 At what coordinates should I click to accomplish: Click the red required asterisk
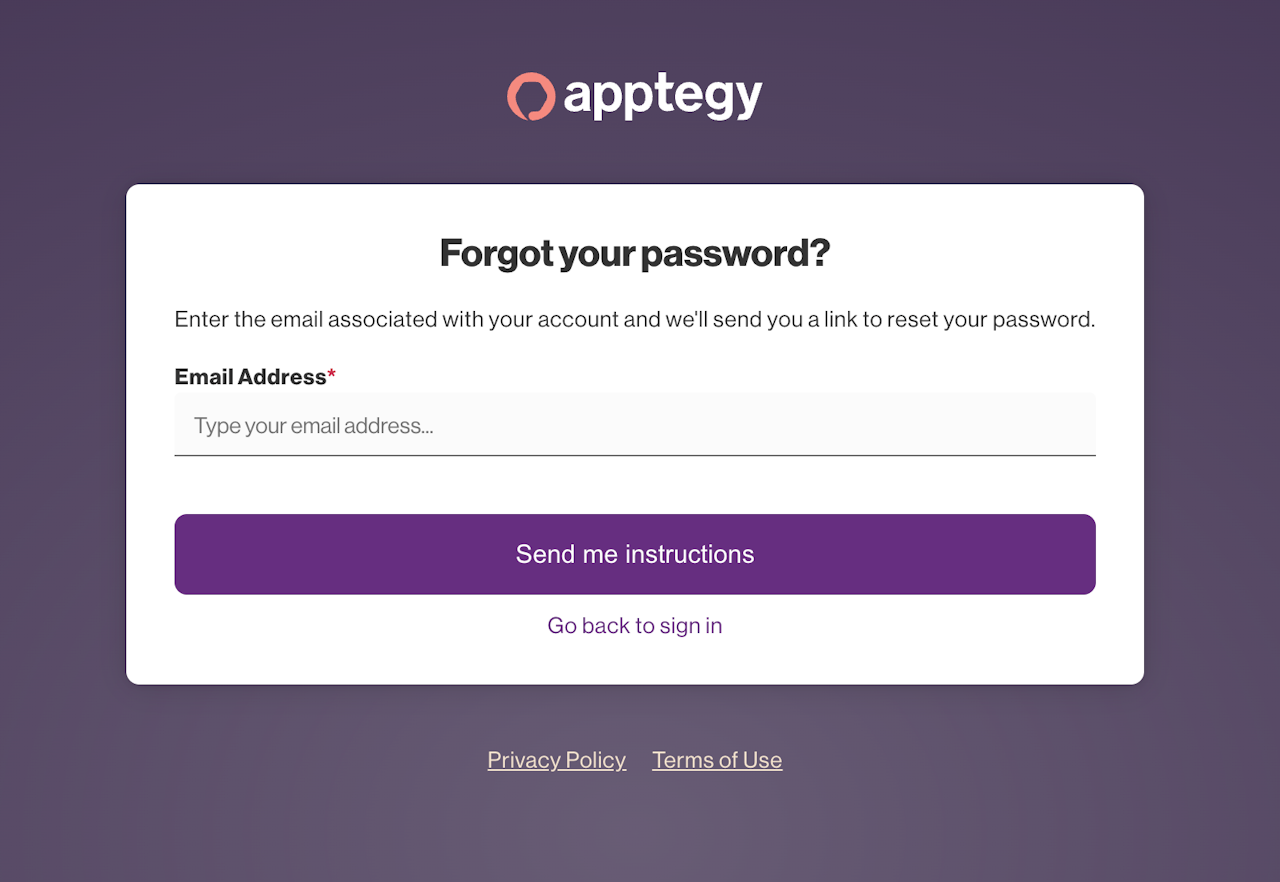(332, 374)
